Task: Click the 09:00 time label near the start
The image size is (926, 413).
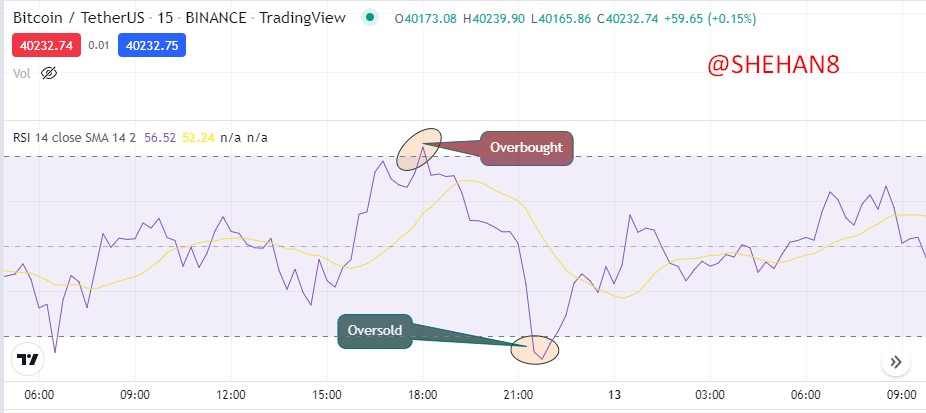Action: pyautogui.click(x=135, y=394)
